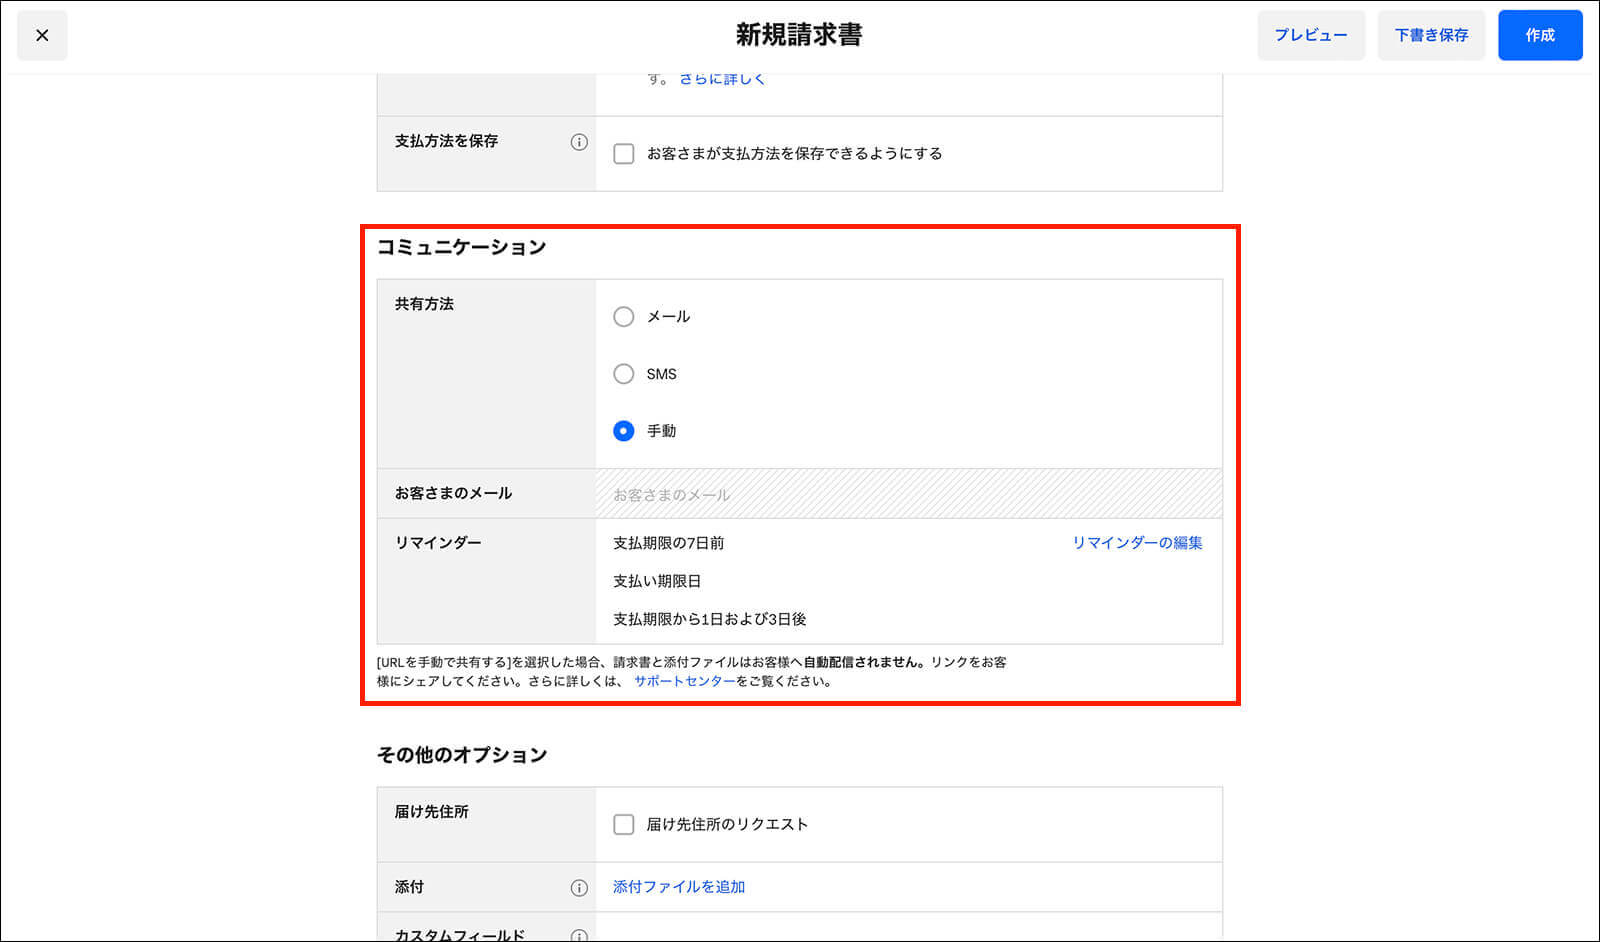Click the 届け先住所 row label
The width and height of the screenshot is (1600, 942).
(x=431, y=812)
